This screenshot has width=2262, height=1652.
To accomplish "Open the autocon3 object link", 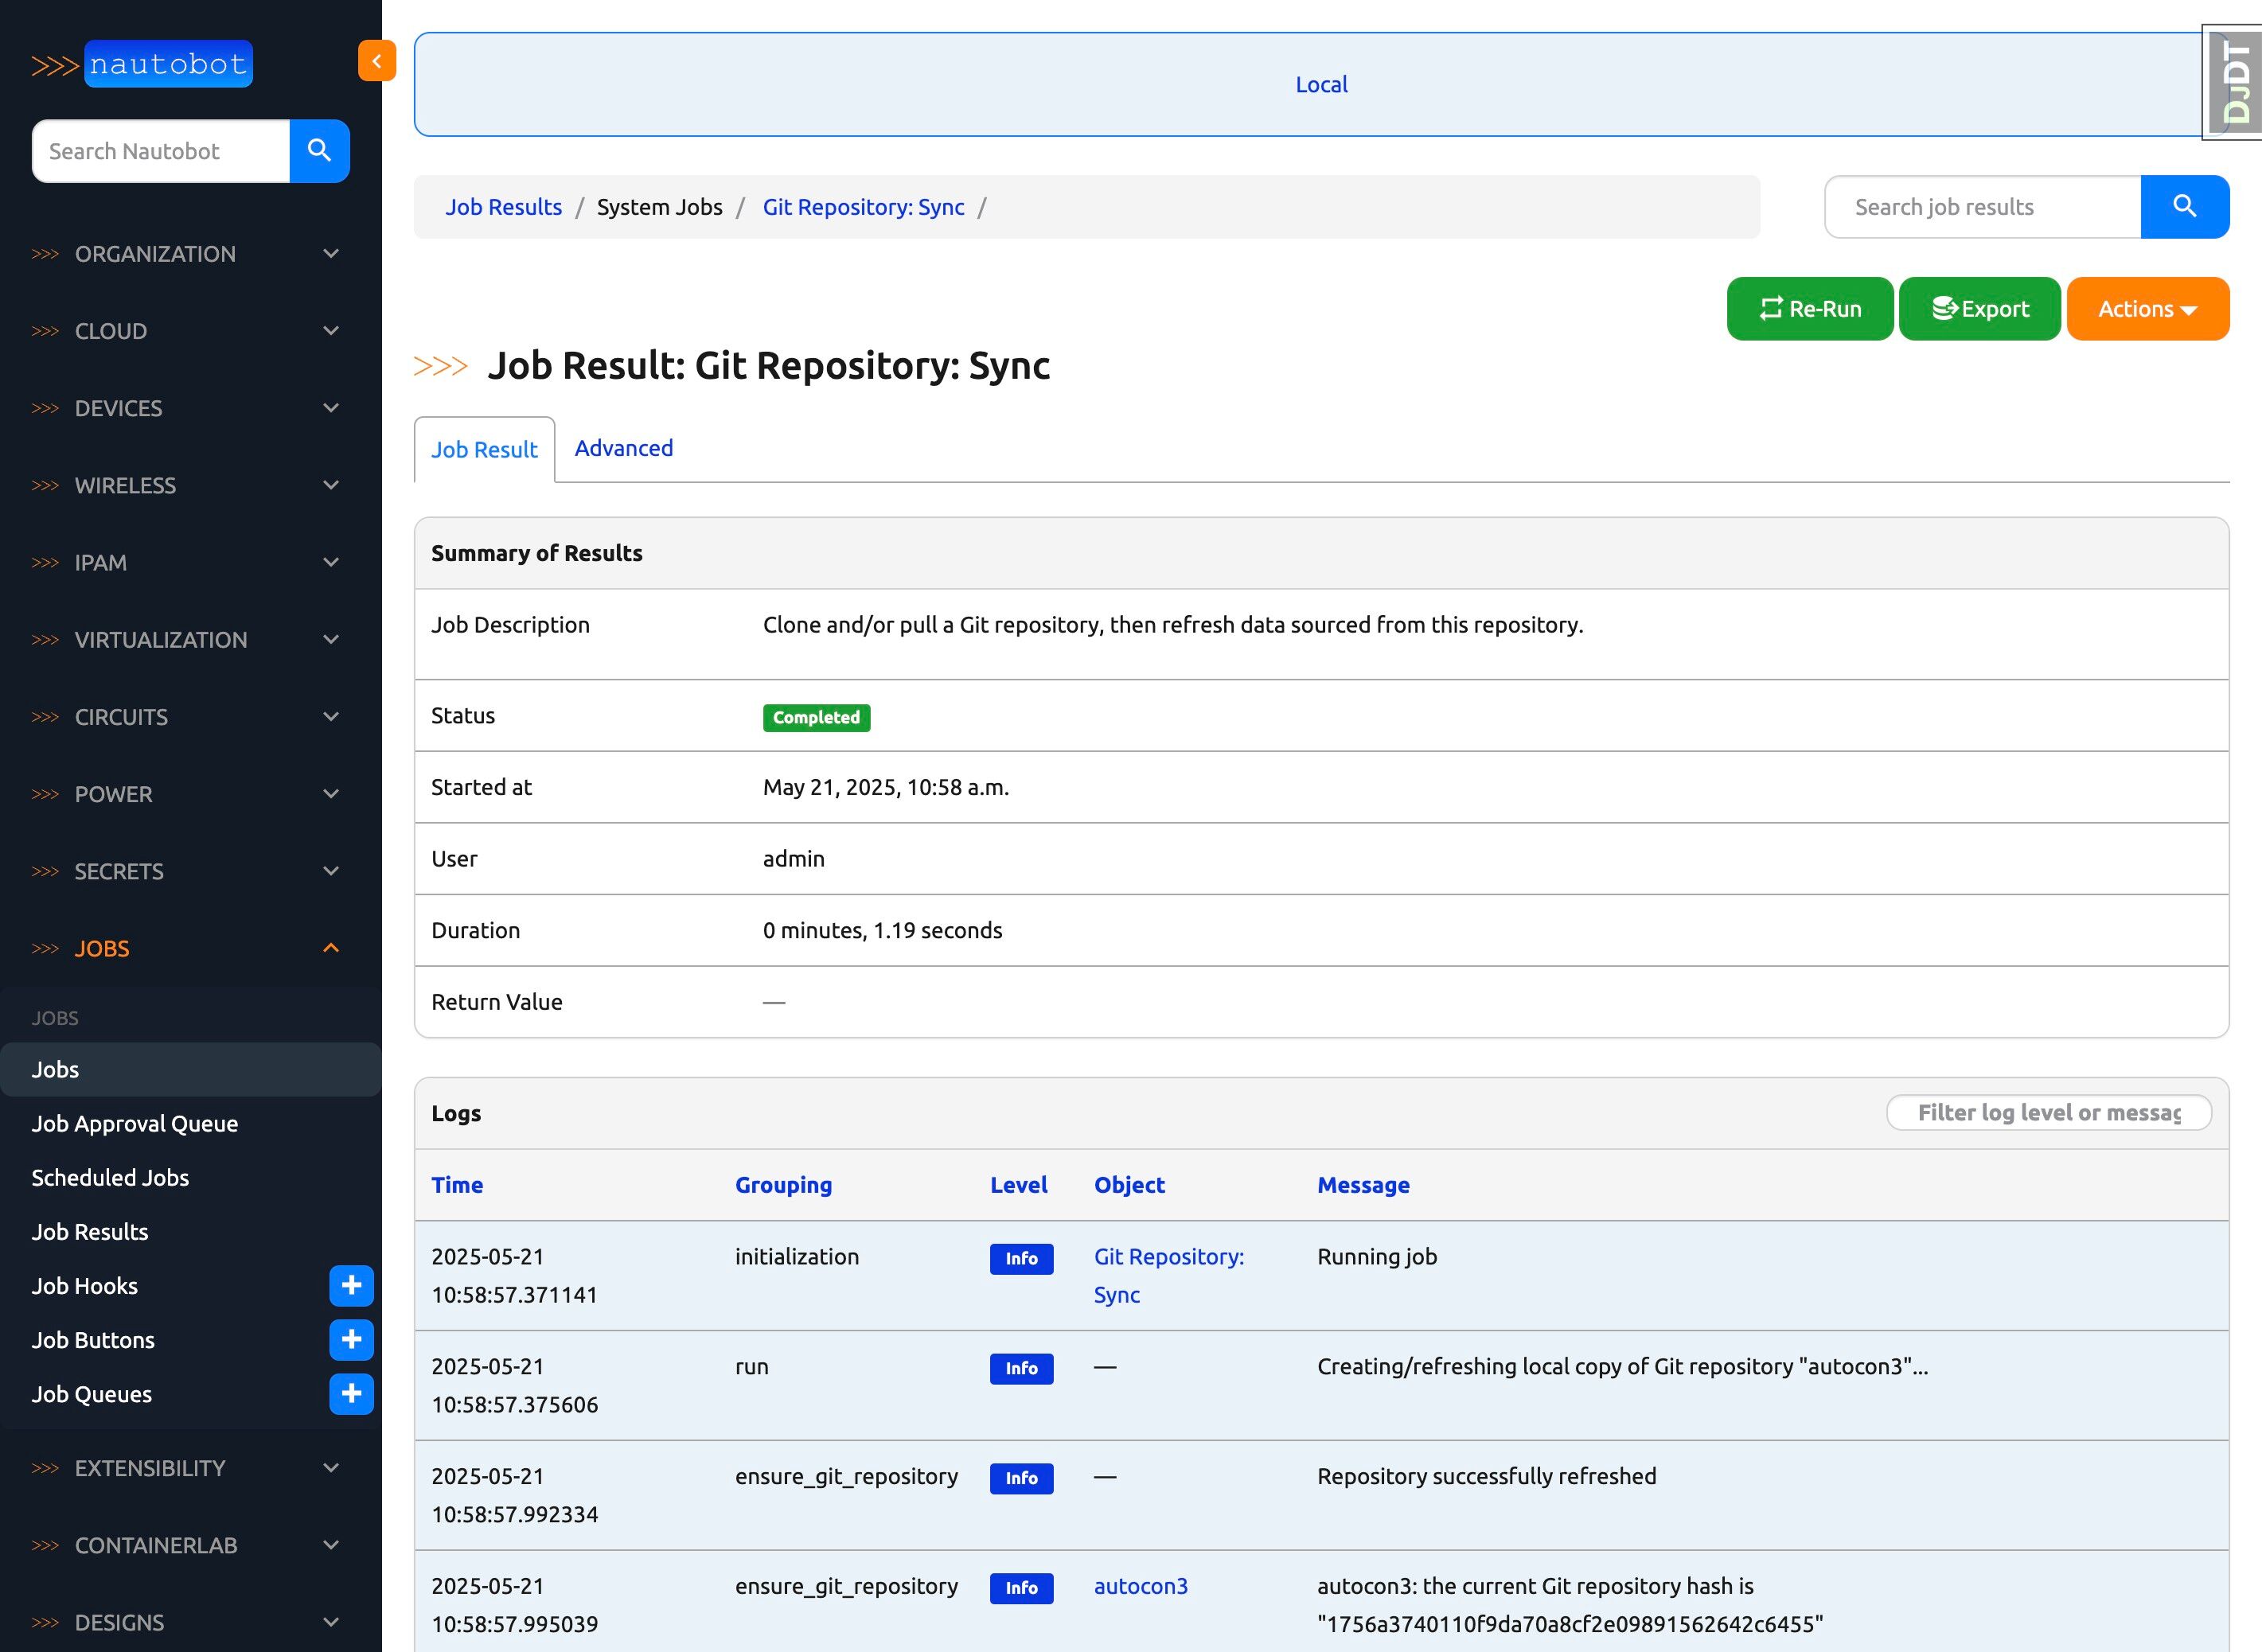I will tap(1140, 1586).
